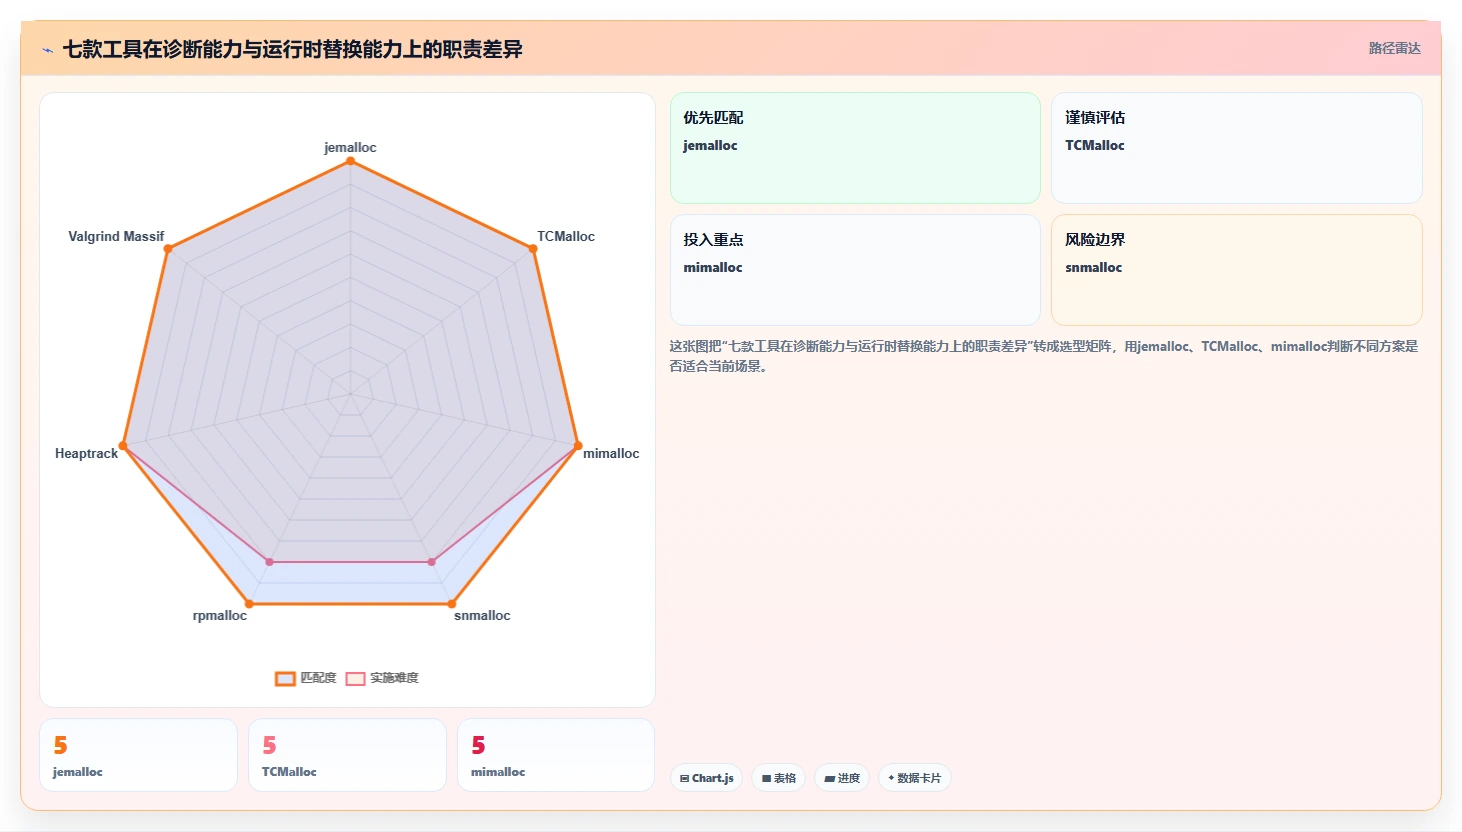Click the TCMalloc stat card showing 5
The height and width of the screenshot is (832, 1462).
click(x=347, y=755)
